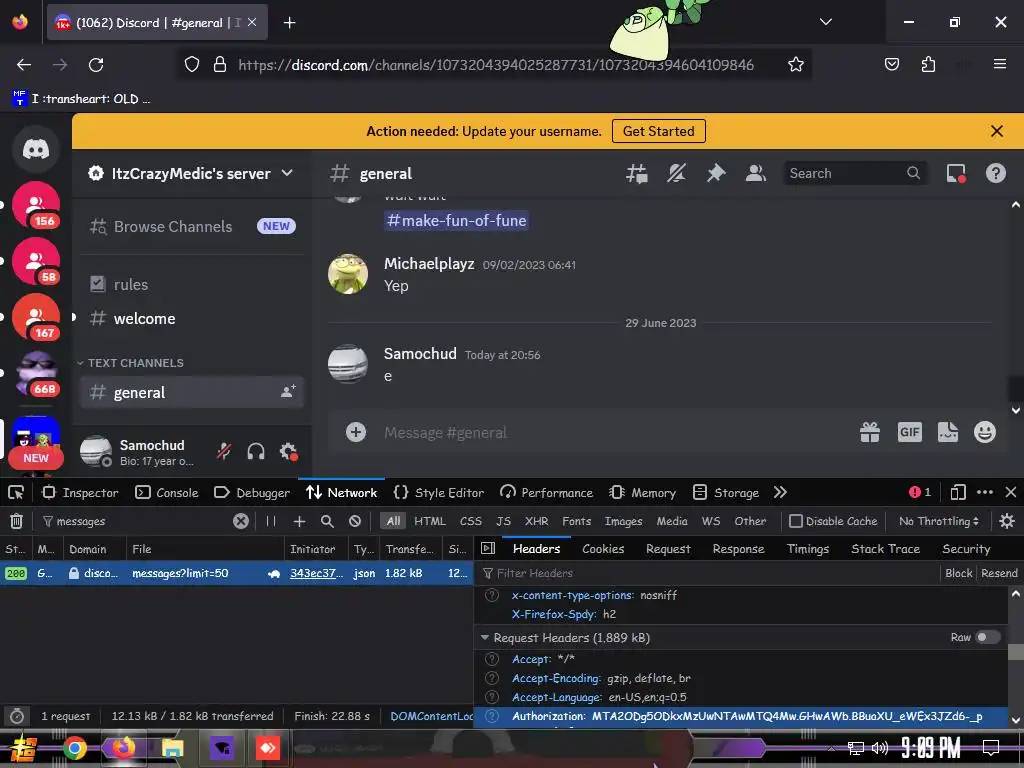Open ItzCrazyMedic's server dropdown menu

191,174
